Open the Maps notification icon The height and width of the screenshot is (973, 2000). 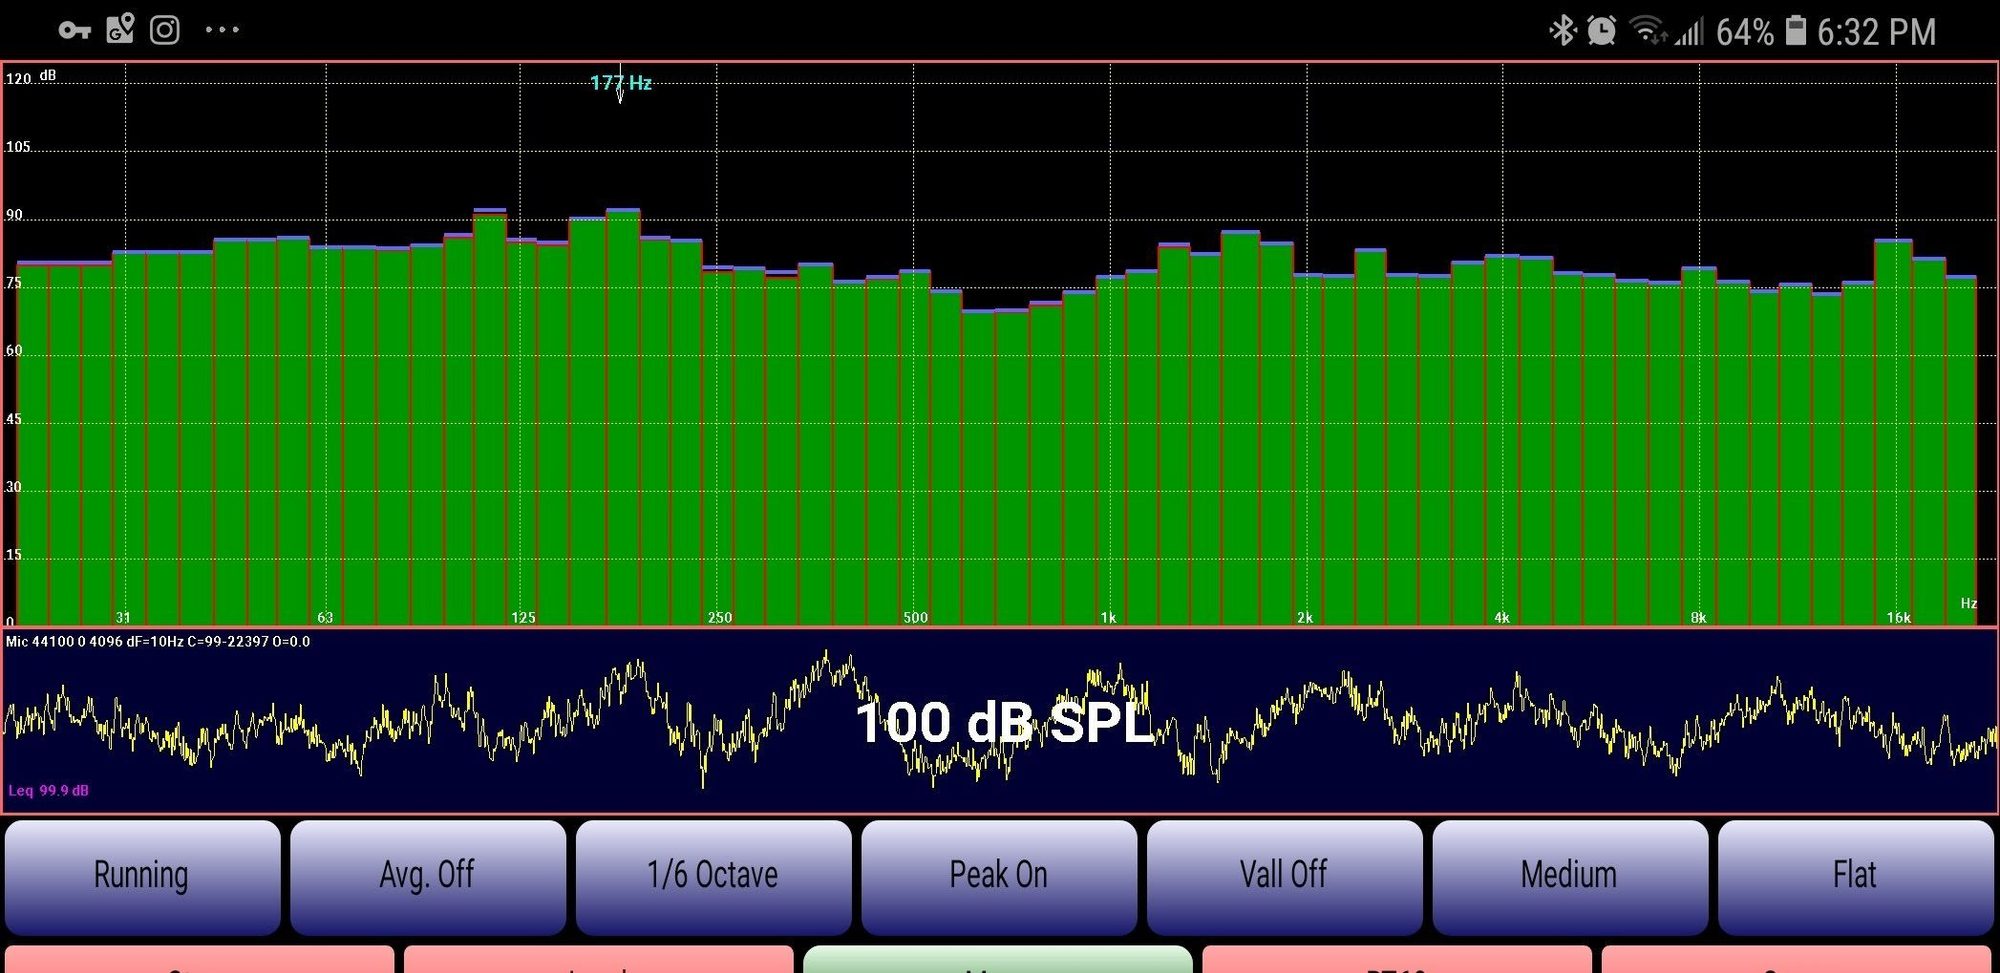coord(120,29)
